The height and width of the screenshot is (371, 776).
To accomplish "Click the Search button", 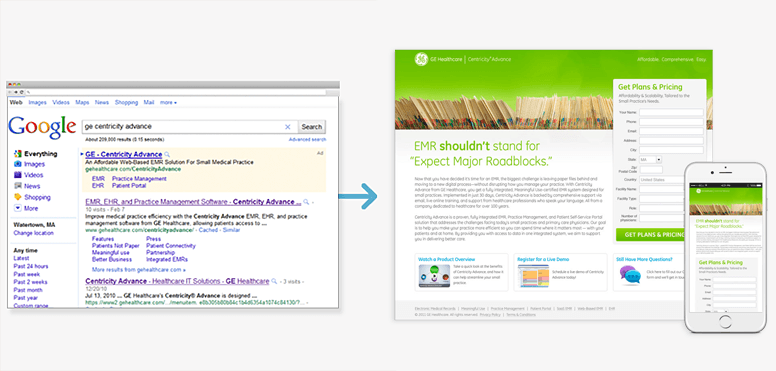I will pos(312,127).
